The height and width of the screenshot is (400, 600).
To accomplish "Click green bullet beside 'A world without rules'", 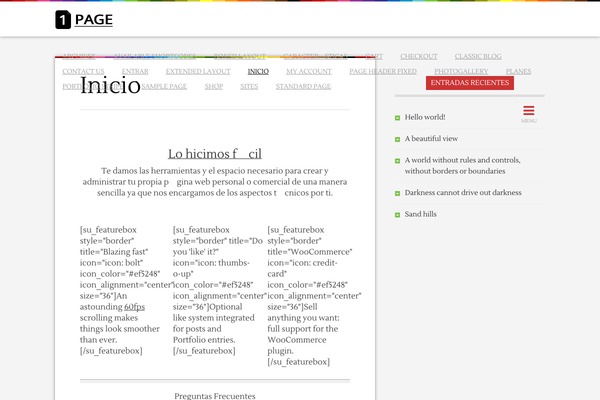I will pos(397,161).
